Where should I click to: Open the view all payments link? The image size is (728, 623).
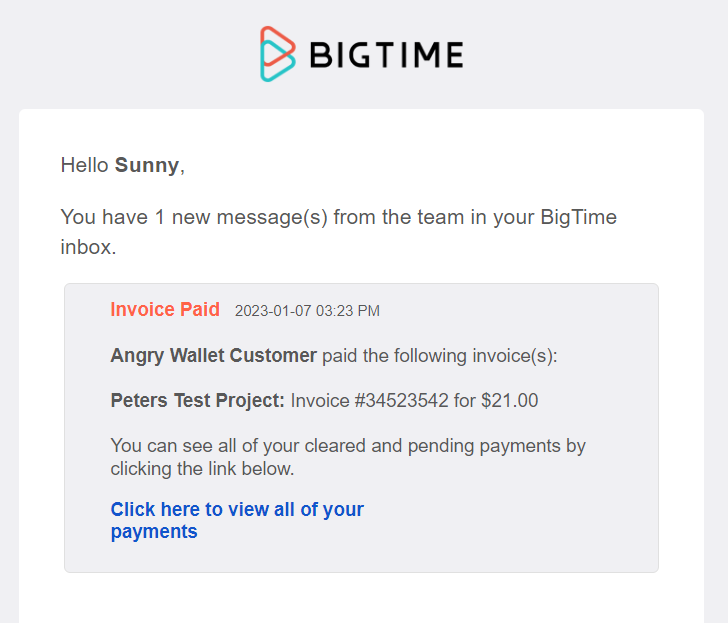[x=237, y=520]
